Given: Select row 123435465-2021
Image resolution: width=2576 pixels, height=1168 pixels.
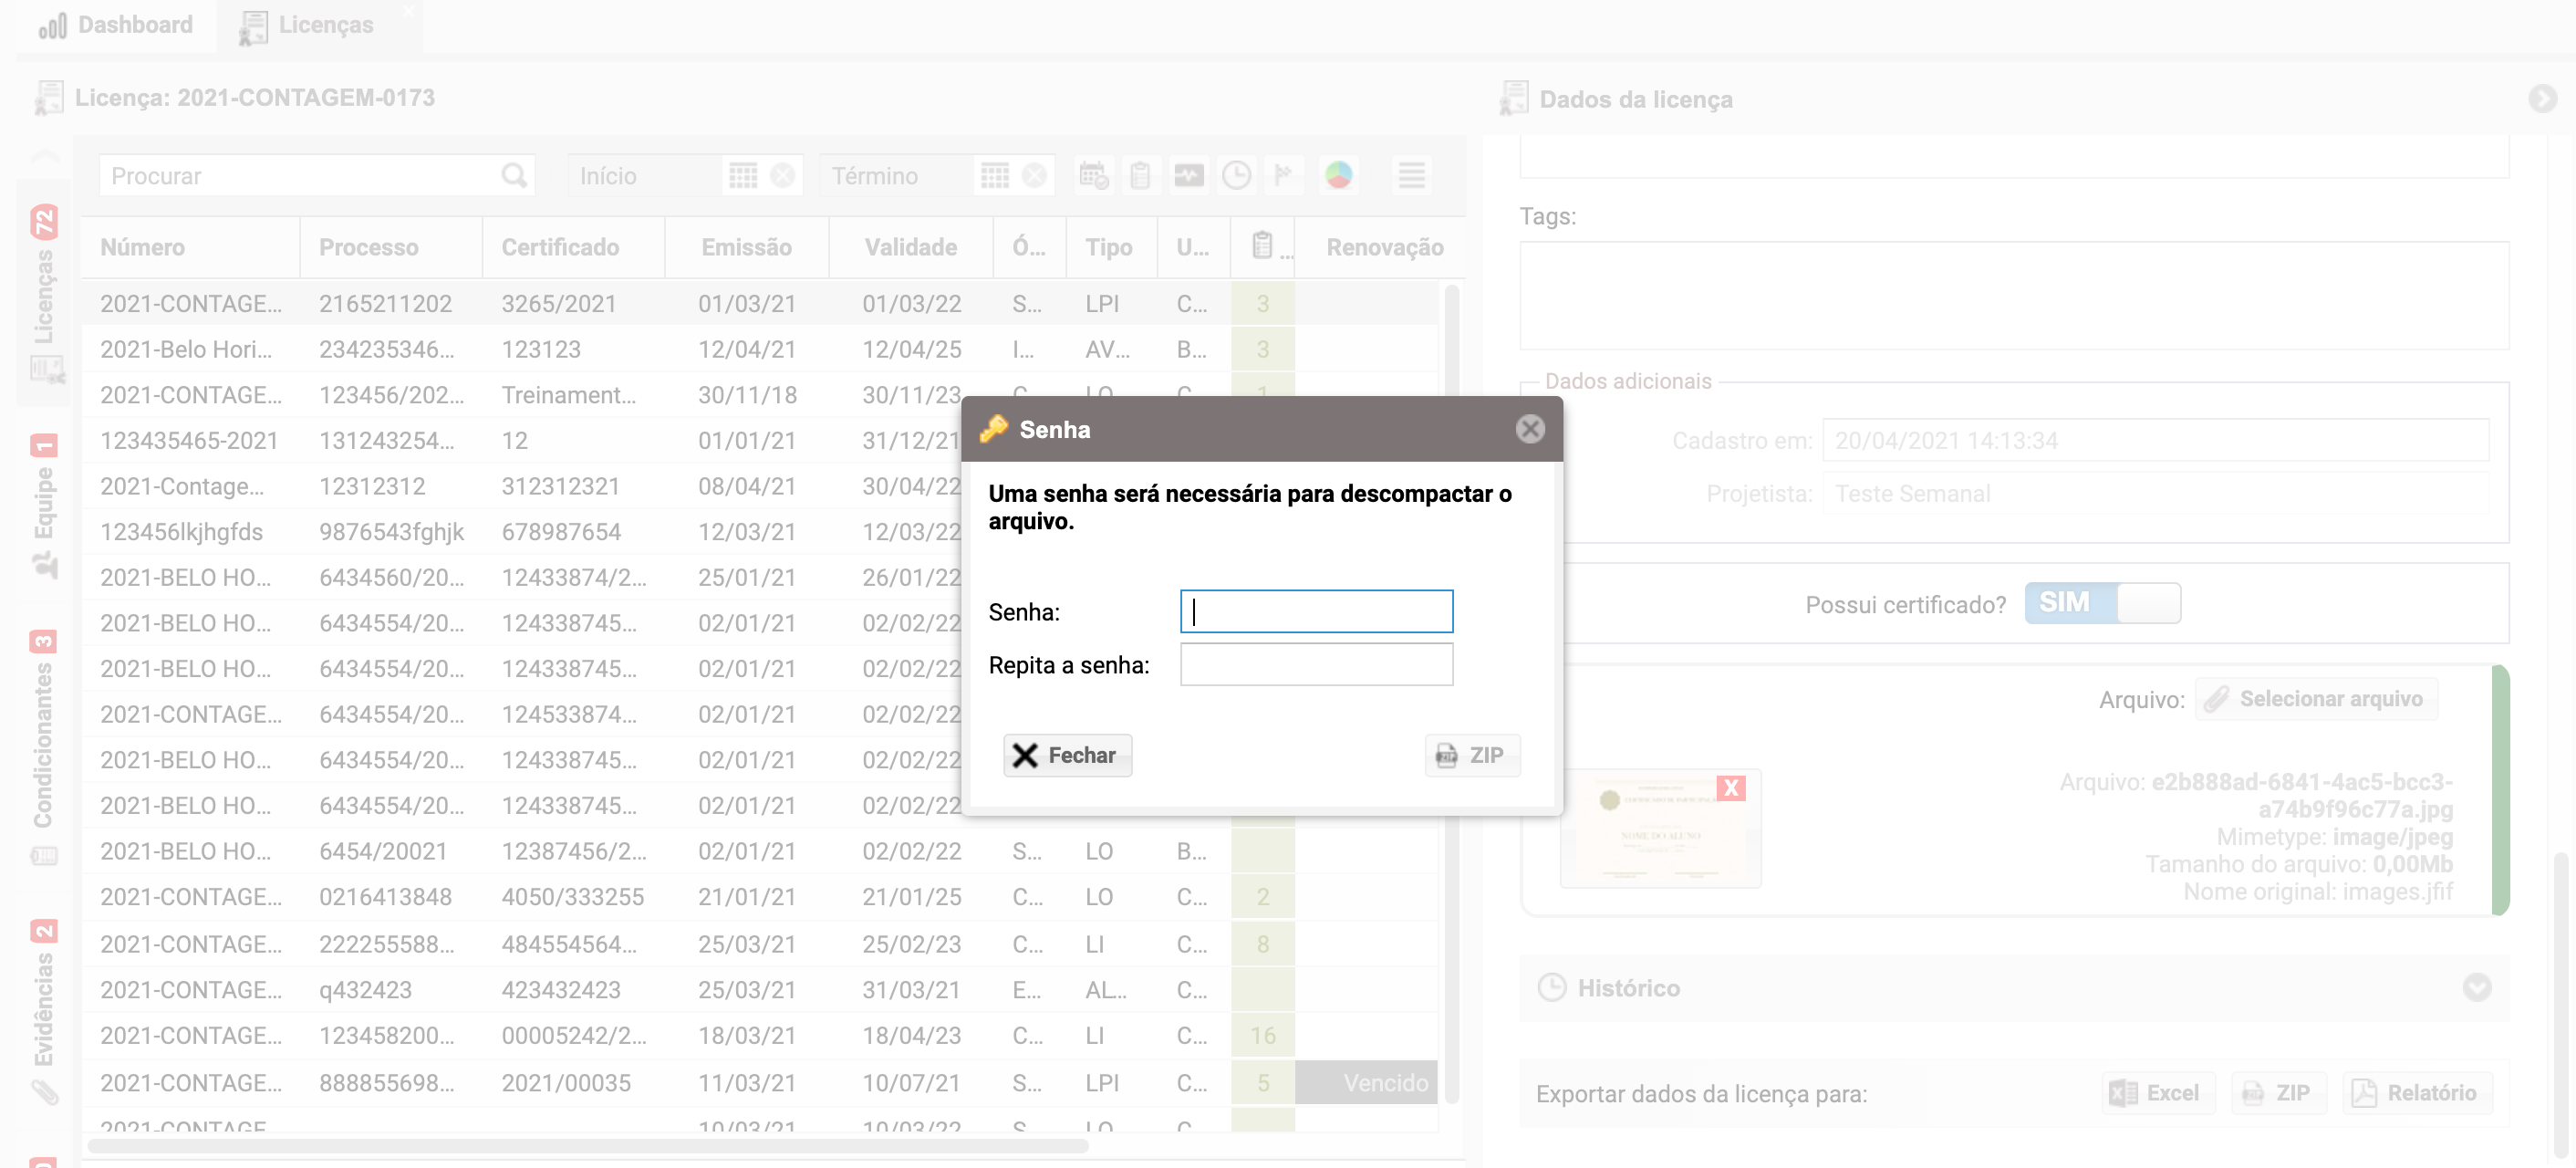Looking at the screenshot, I should (x=520, y=440).
